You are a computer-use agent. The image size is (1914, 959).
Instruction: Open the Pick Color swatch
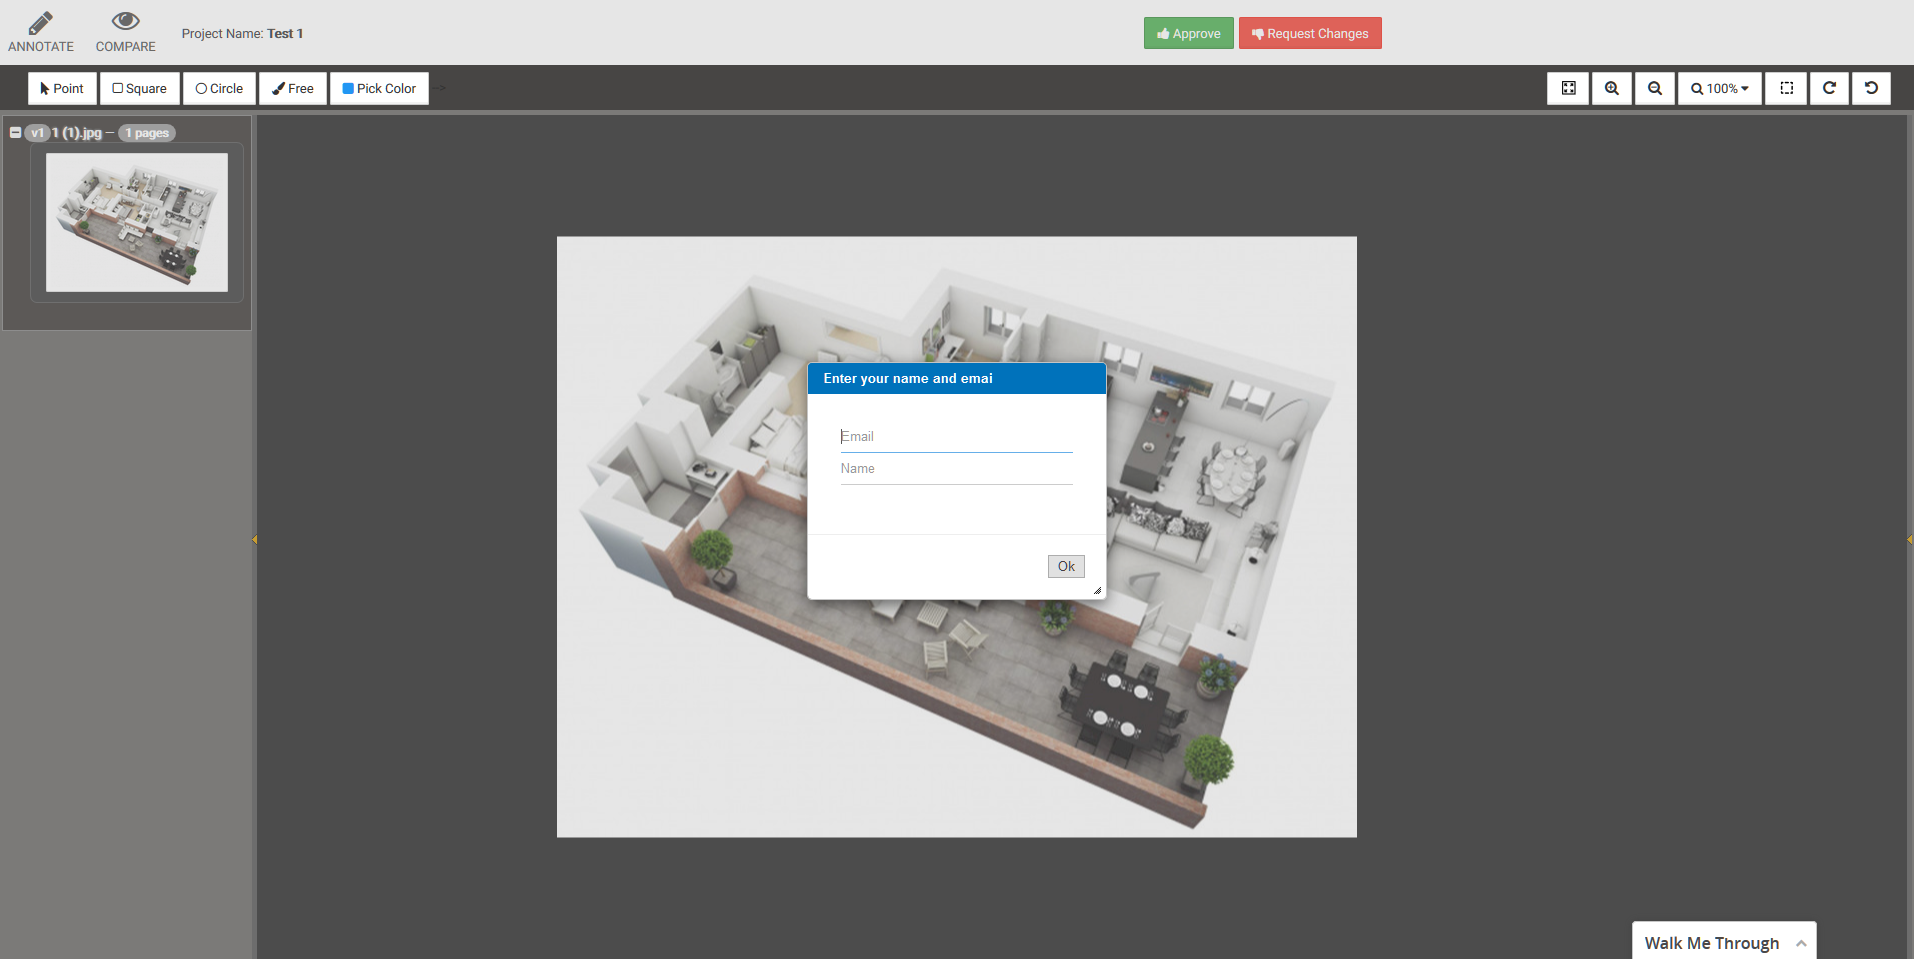point(379,88)
